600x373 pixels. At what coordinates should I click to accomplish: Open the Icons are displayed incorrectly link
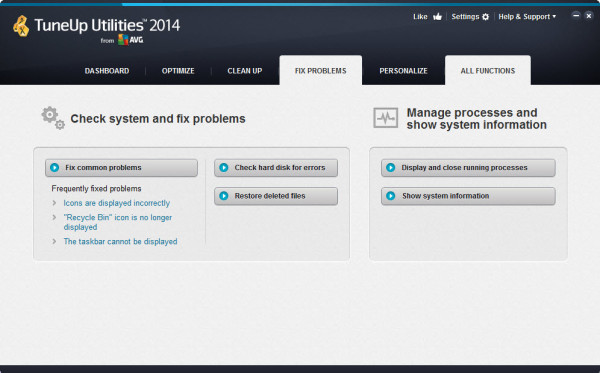[117, 203]
